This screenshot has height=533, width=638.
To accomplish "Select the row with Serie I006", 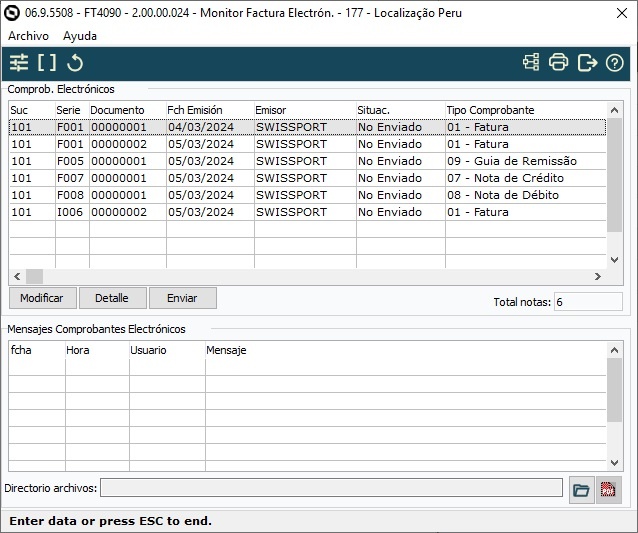I will tap(307, 212).
